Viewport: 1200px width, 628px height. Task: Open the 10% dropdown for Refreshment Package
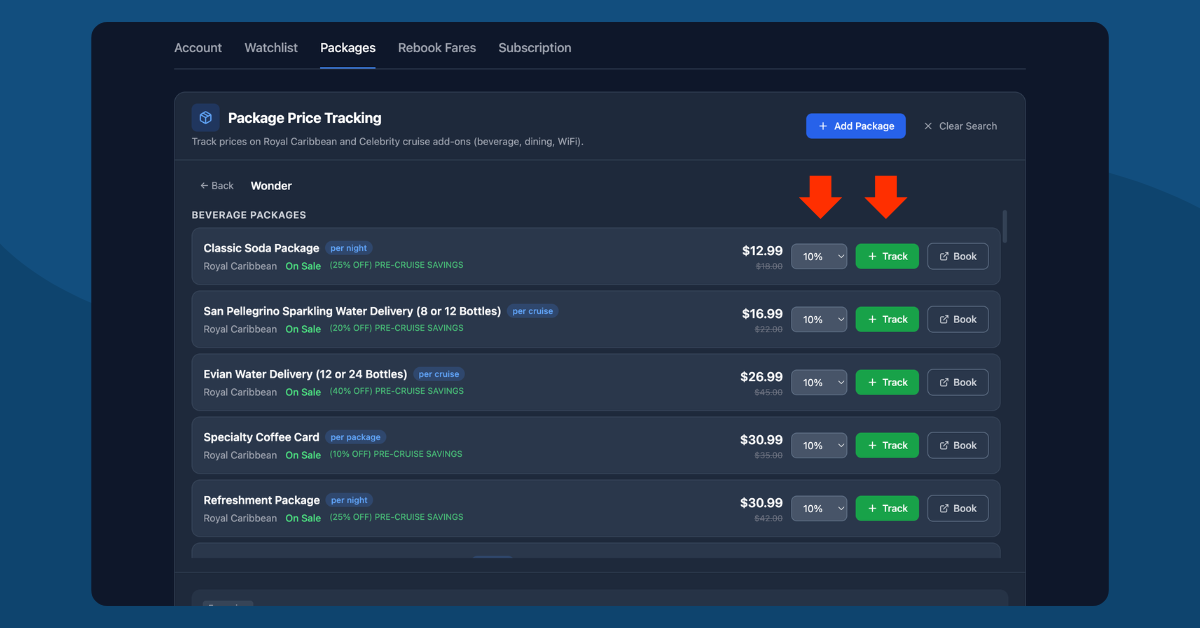point(819,508)
